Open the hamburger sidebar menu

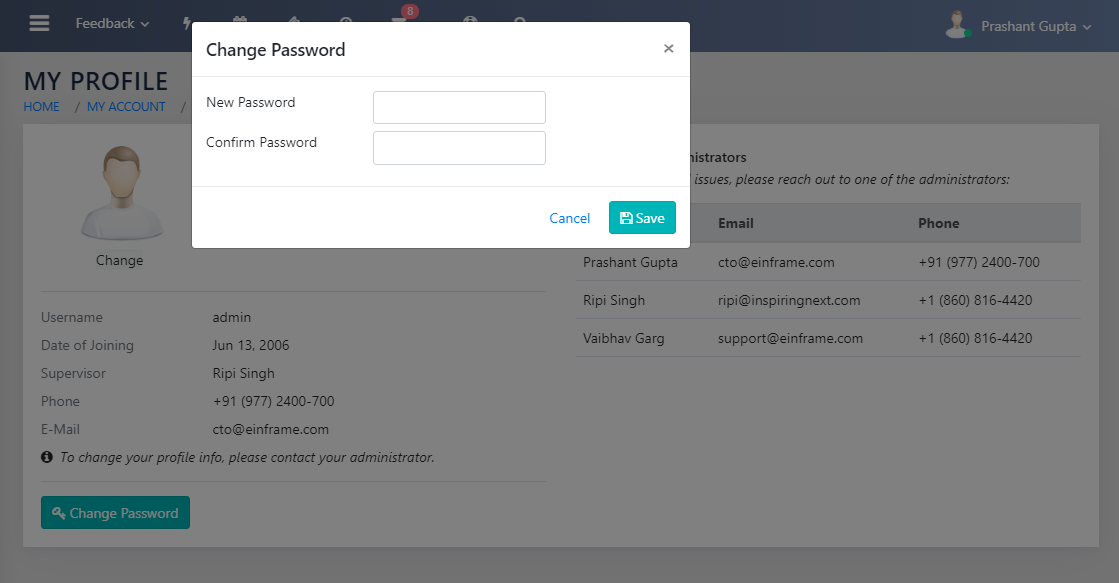[39, 23]
